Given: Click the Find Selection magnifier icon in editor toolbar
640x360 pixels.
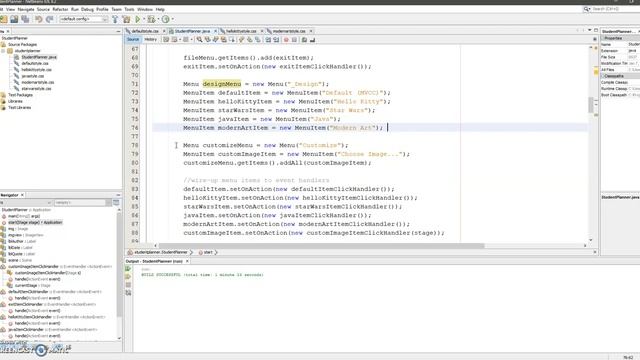Looking at the screenshot, I should [199, 40].
